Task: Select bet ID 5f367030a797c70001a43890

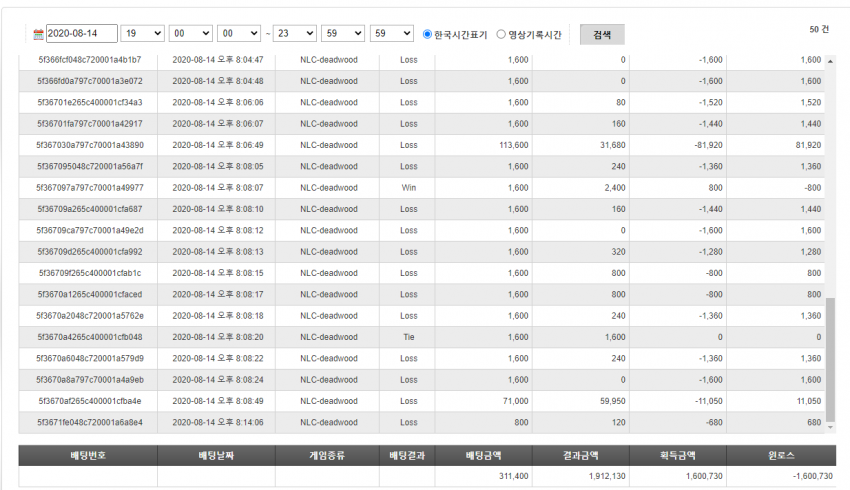Action: tap(90, 145)
